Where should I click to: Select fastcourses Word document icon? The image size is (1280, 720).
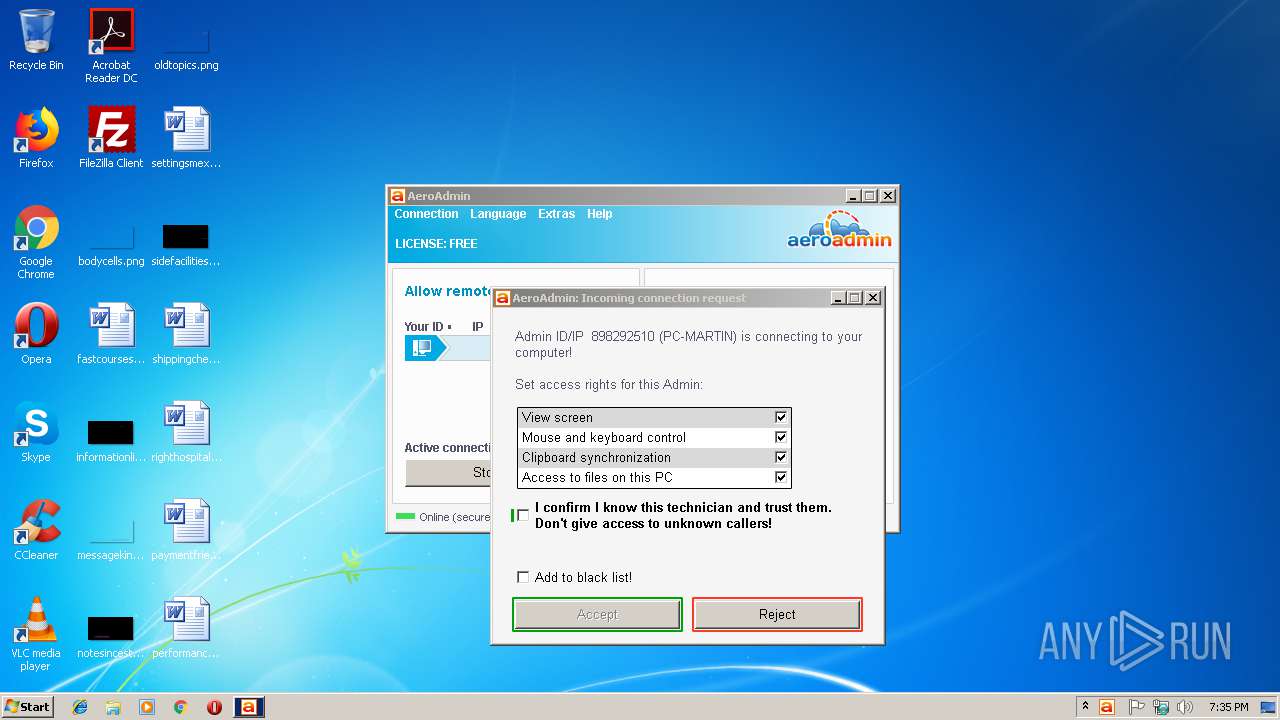111,334
